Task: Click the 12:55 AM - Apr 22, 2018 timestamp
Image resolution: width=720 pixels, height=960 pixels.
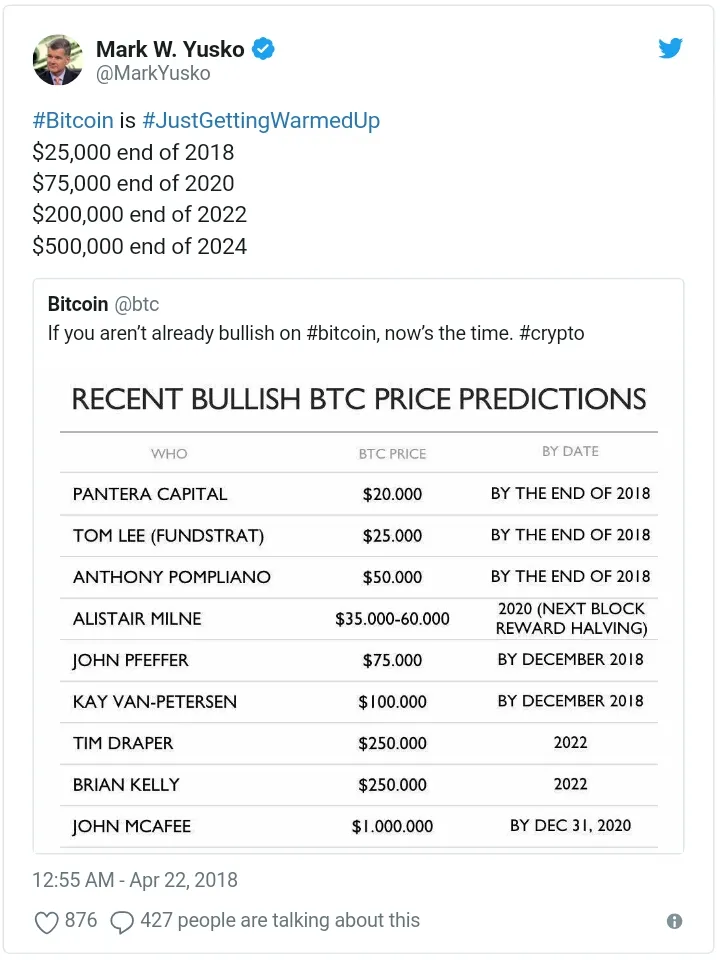Action: [x=135, y=880]
